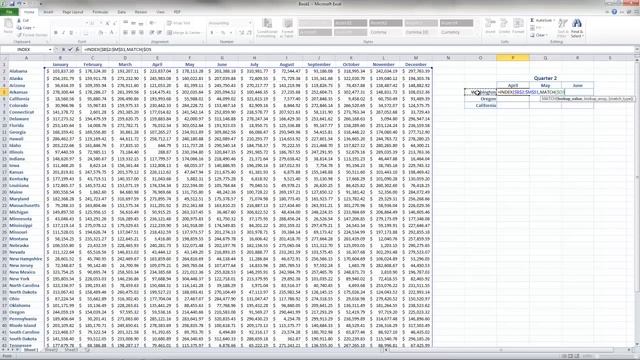The width and height of the screenshot is (640, 360).
Task: Click the vertical scrollbar
Action: coord(637,176)
